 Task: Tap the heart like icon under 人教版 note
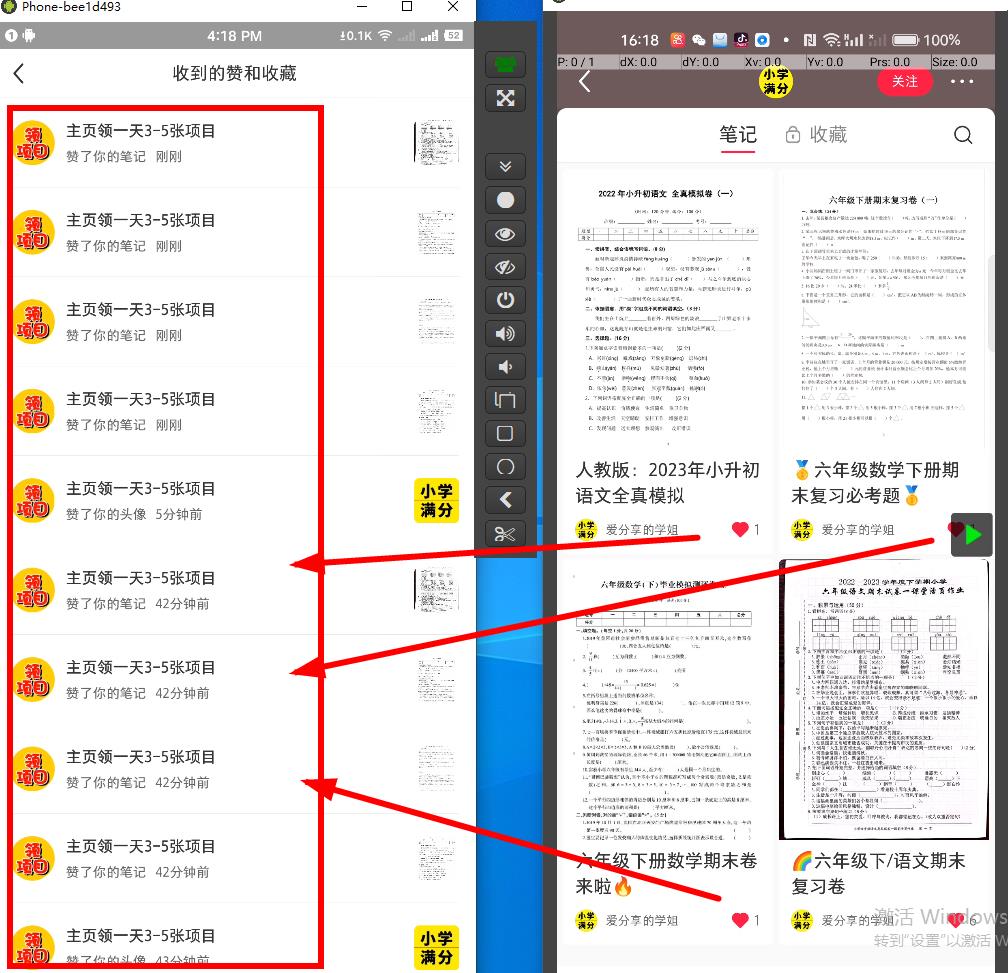point(739,529)
